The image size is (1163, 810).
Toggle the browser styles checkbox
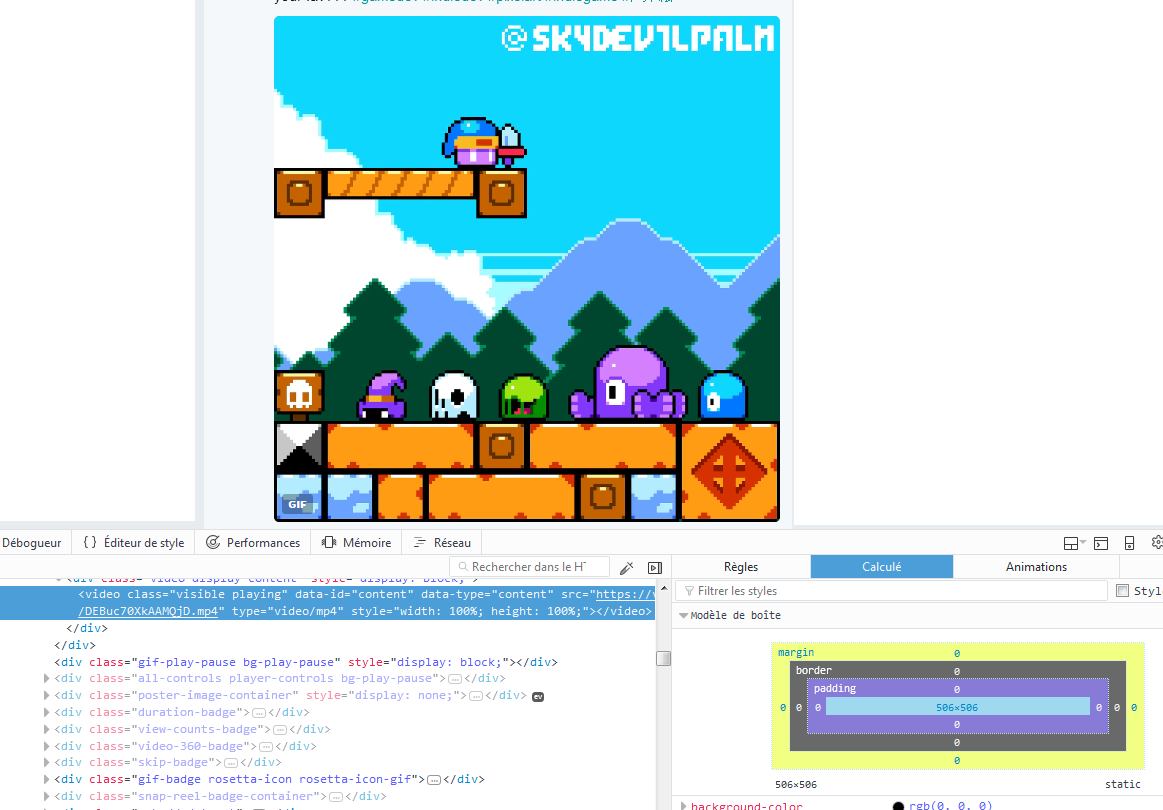click(1123, 590)
